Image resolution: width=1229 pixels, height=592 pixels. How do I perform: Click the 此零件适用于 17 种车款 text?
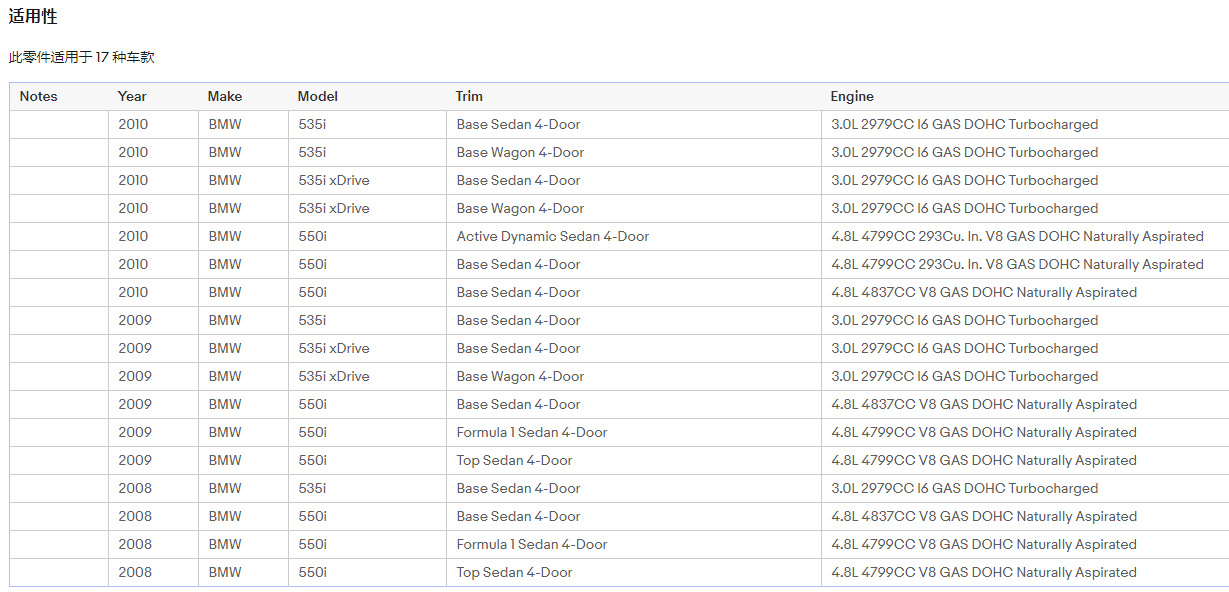coord(82,58)
